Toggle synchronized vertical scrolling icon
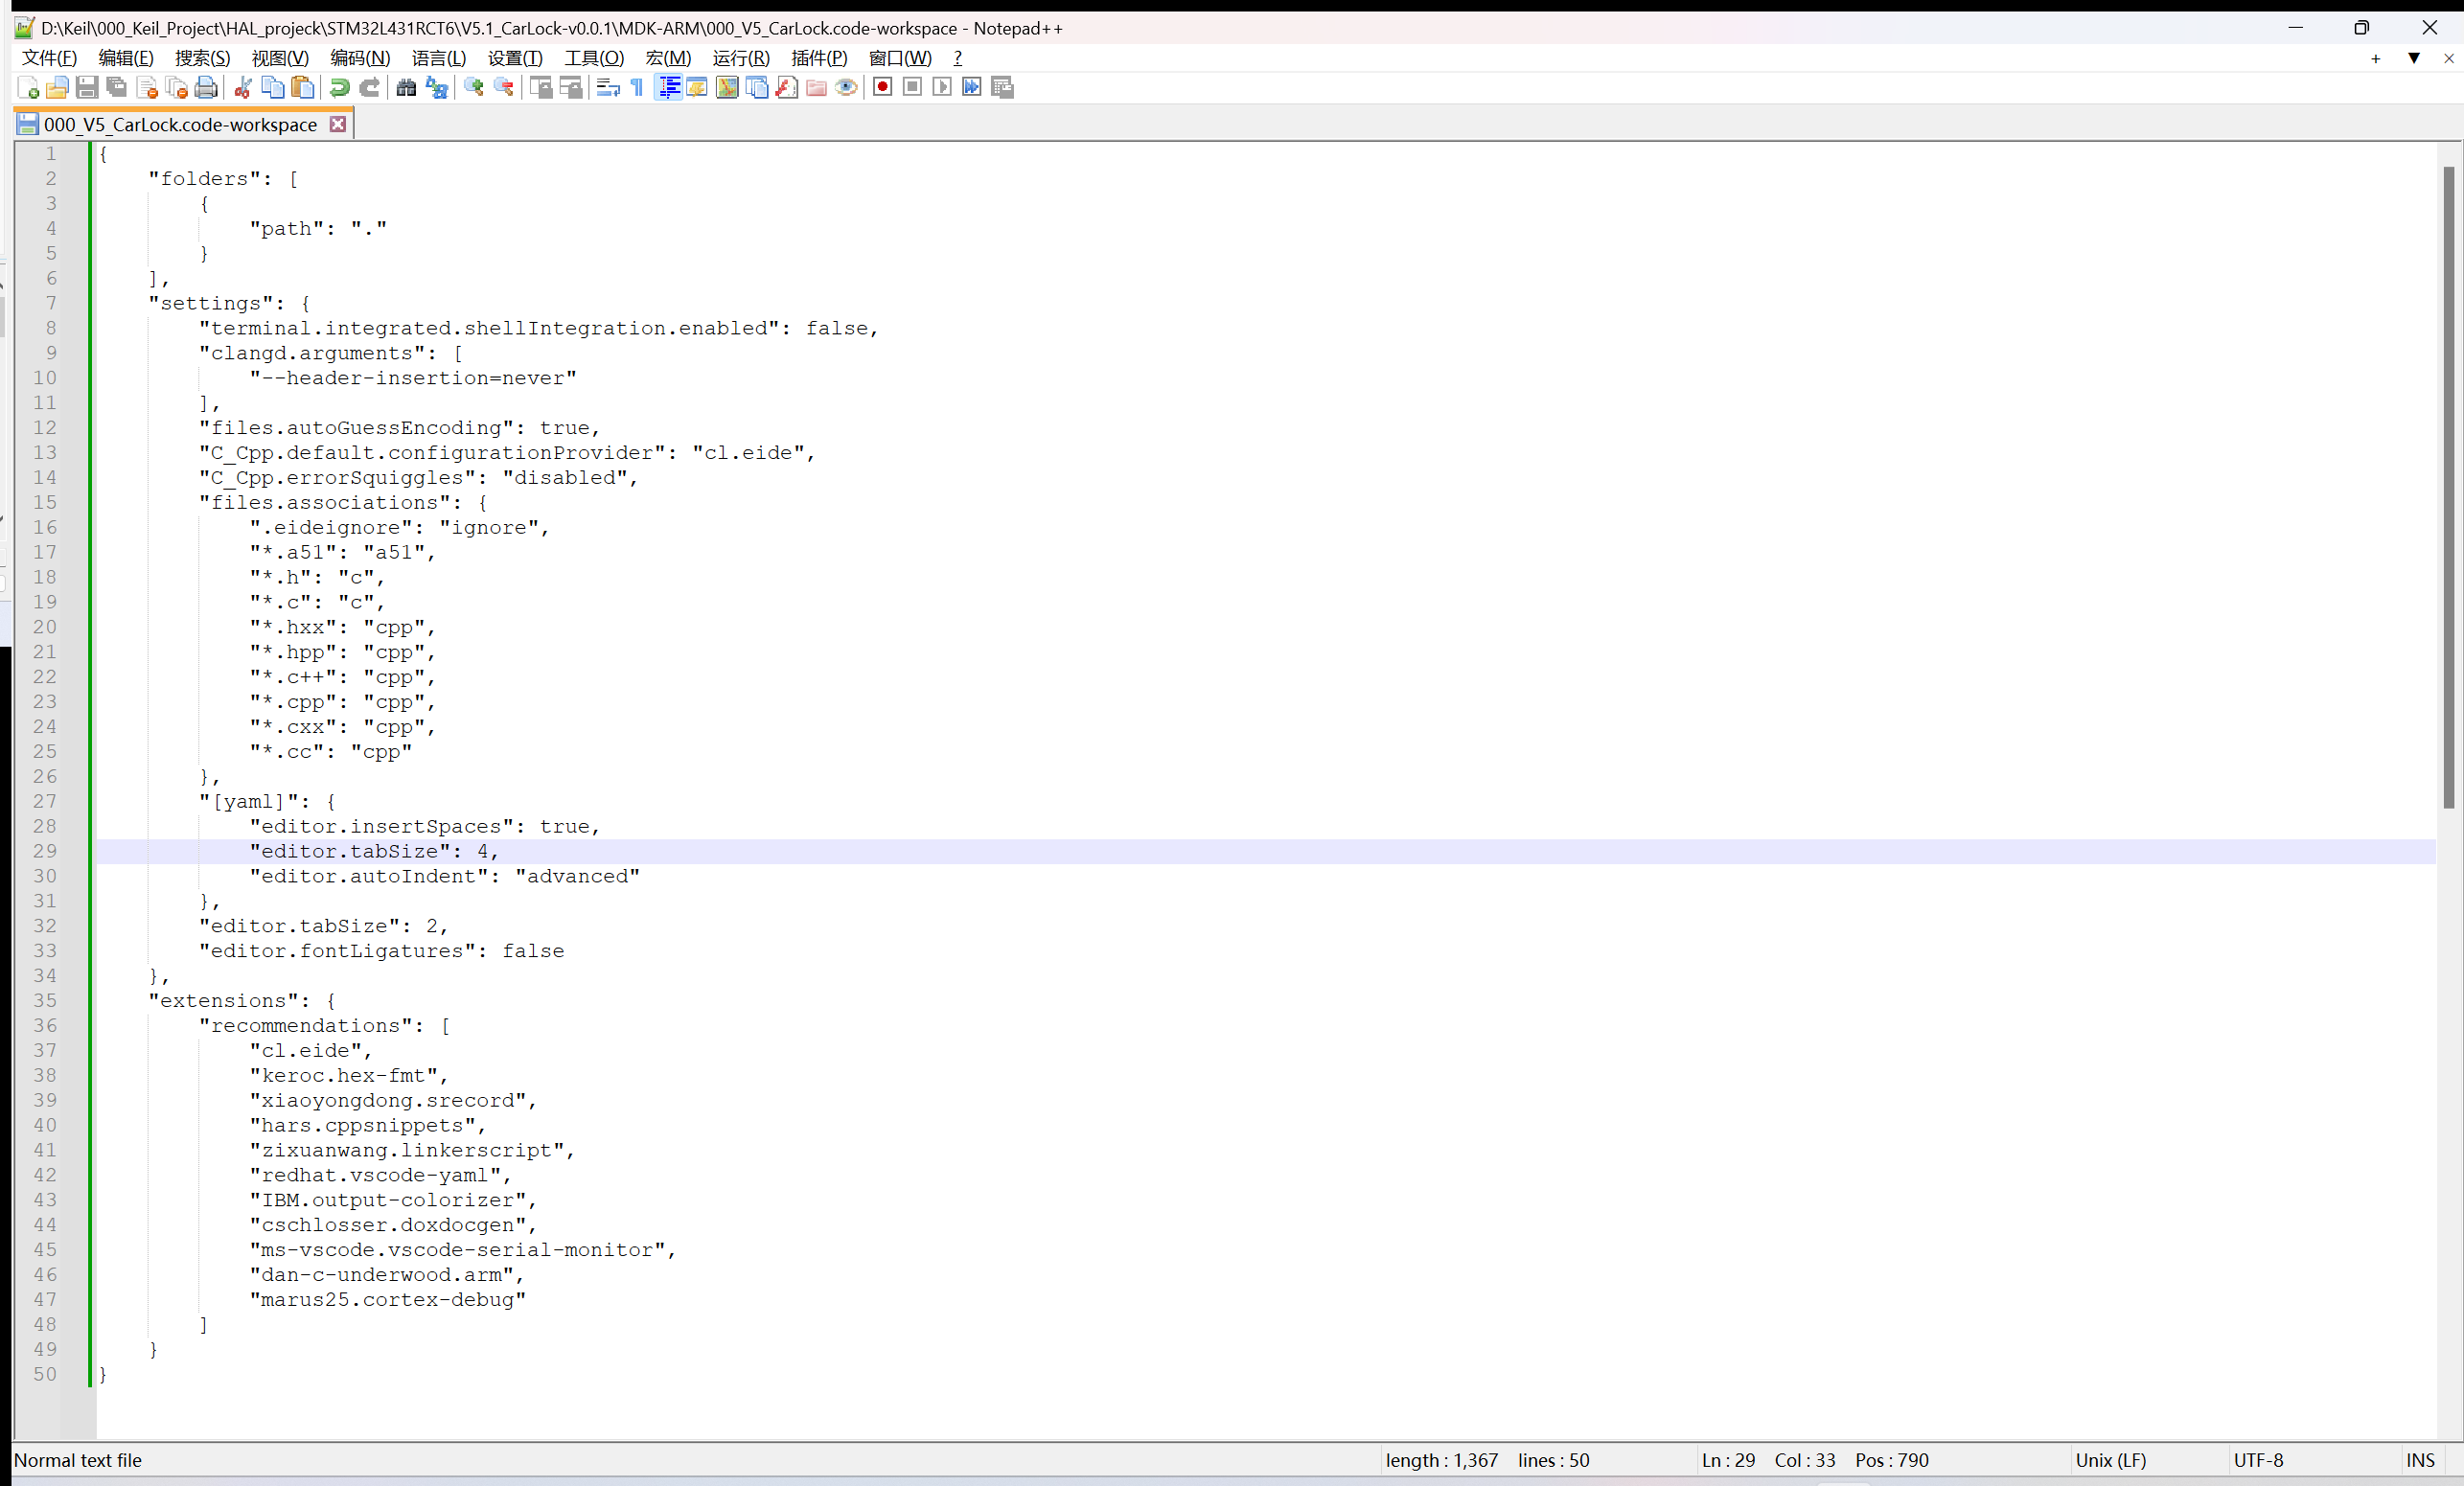The image size is (2464, 1486). click(x=541, y=88)
